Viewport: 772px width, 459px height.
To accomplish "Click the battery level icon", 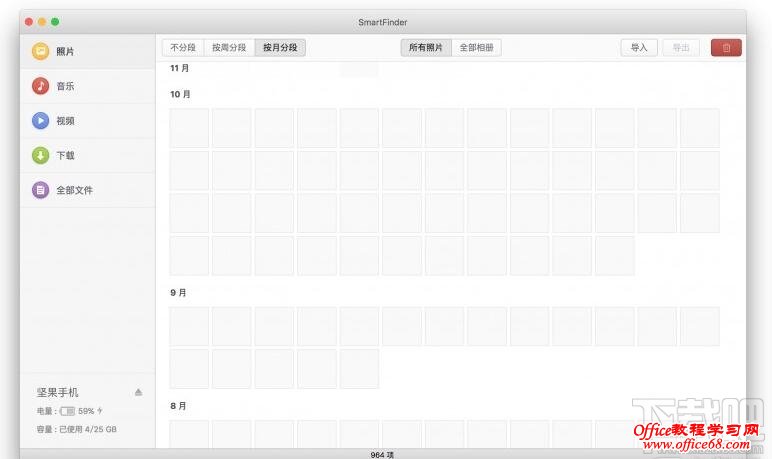I will tap(67, 411).
